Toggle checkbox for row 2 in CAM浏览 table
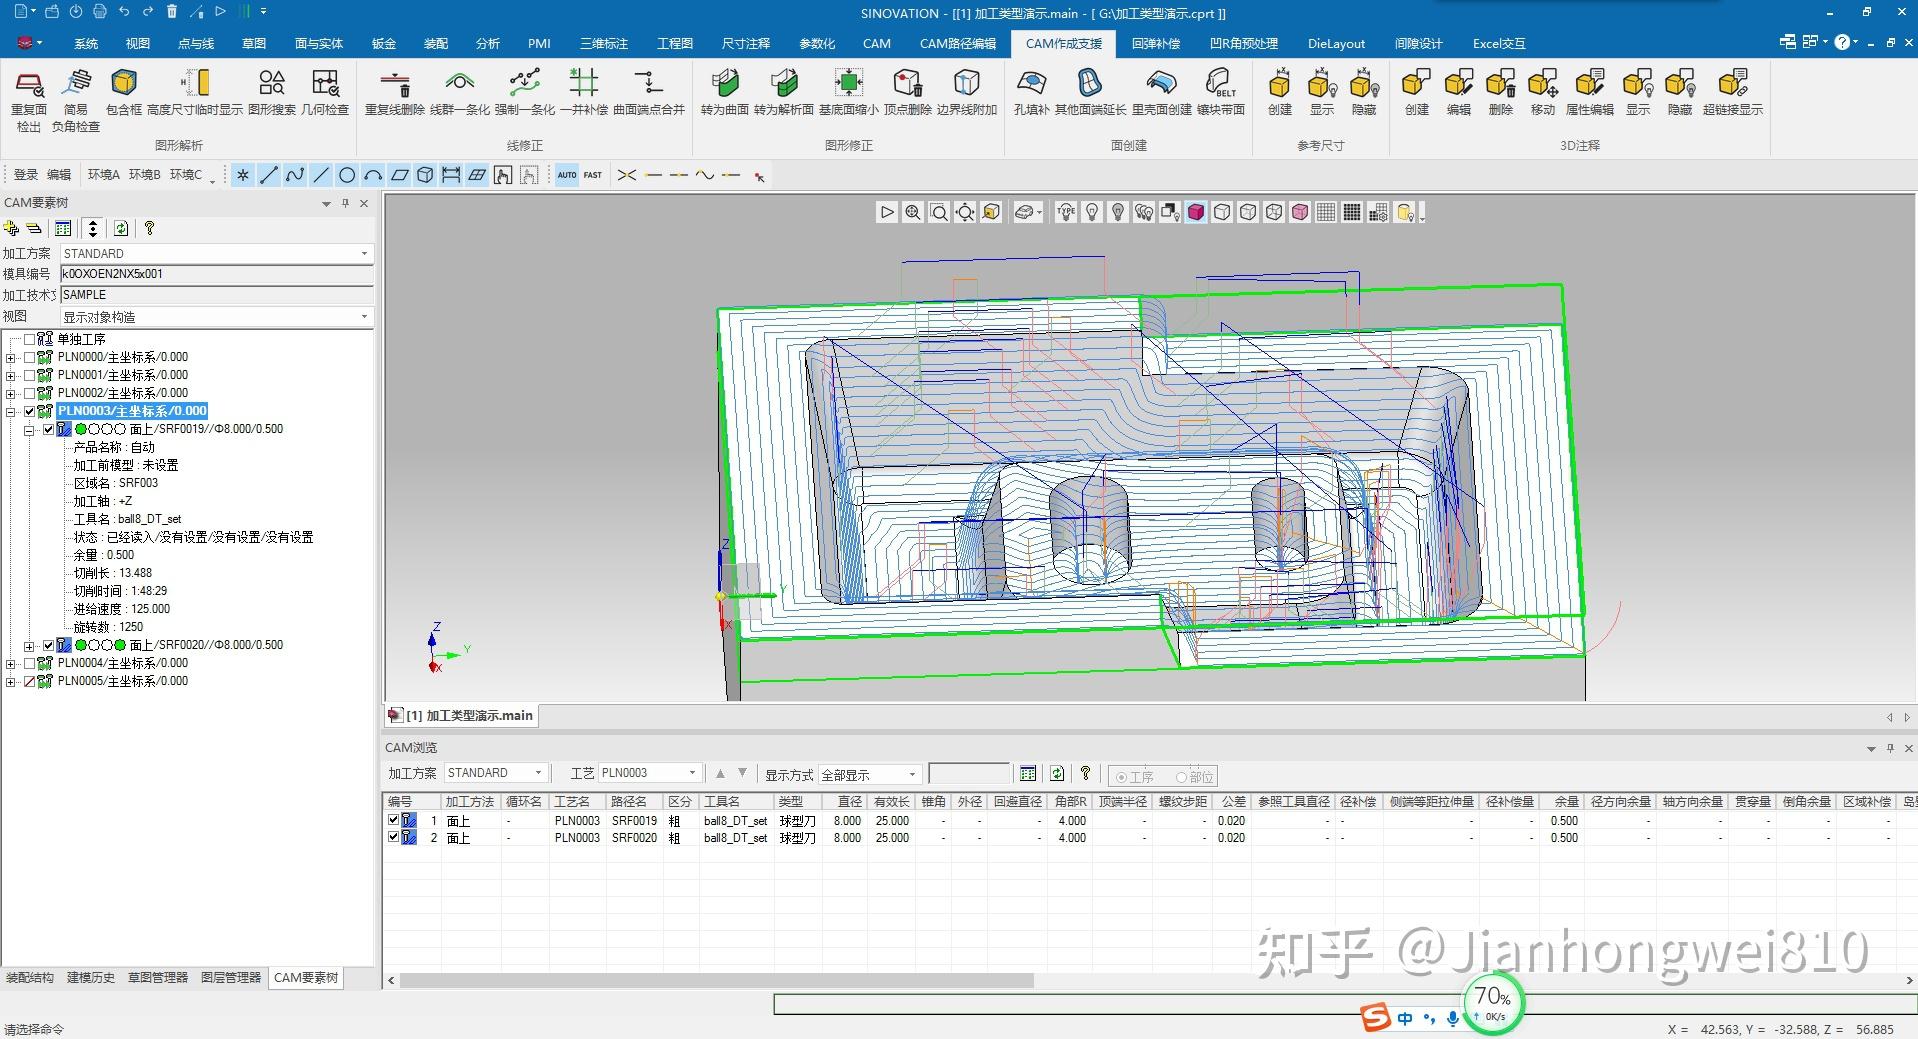The height and width of the screenshot is (1039, 1918). [393, 837]
